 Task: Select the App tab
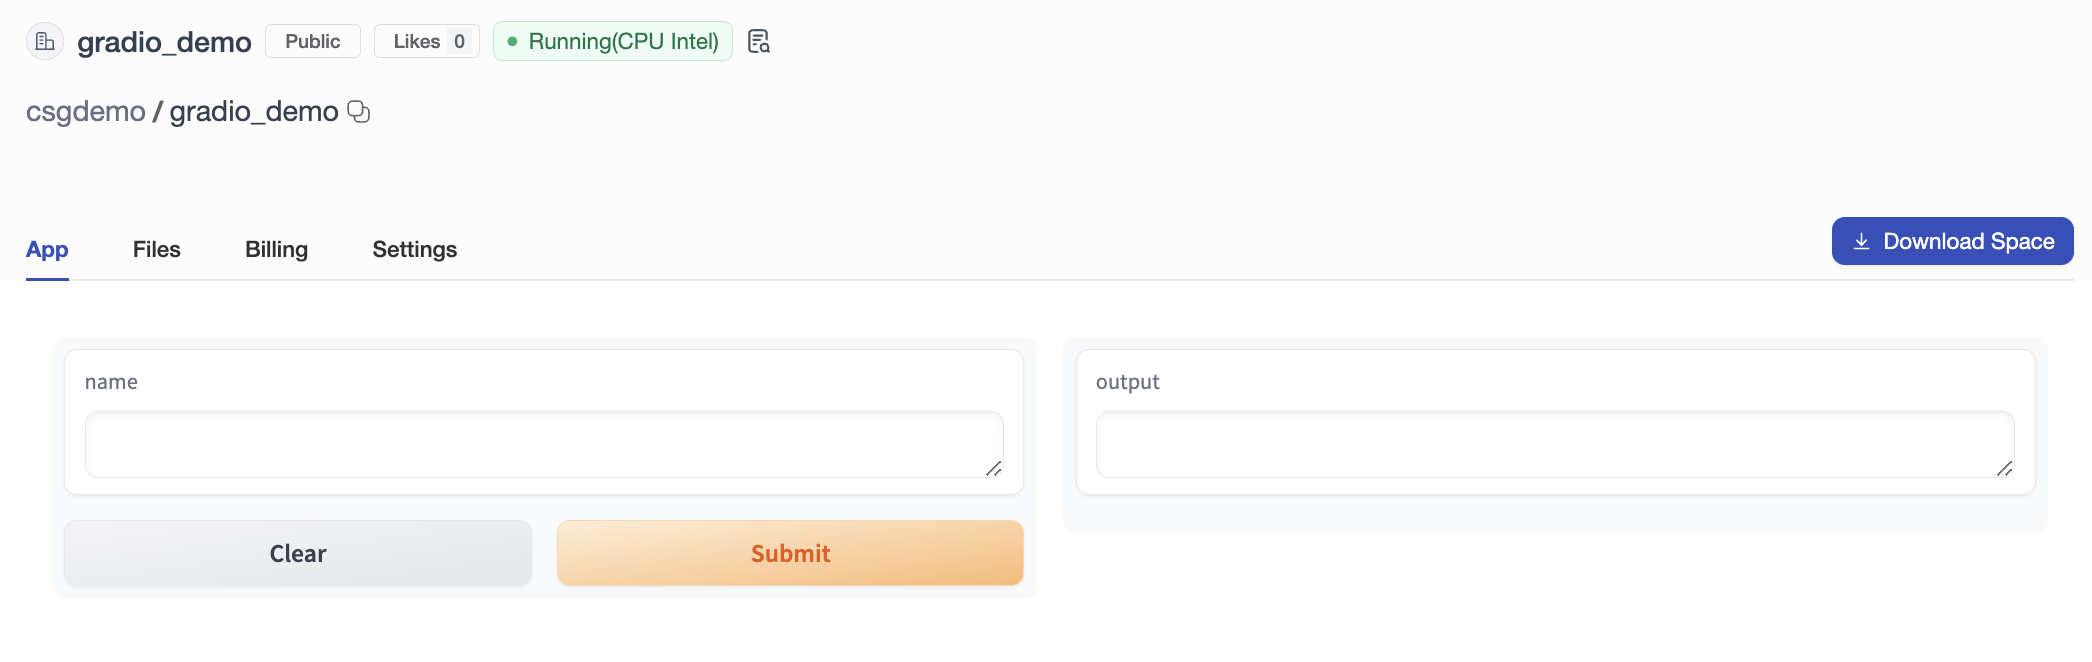pos(46,249)
